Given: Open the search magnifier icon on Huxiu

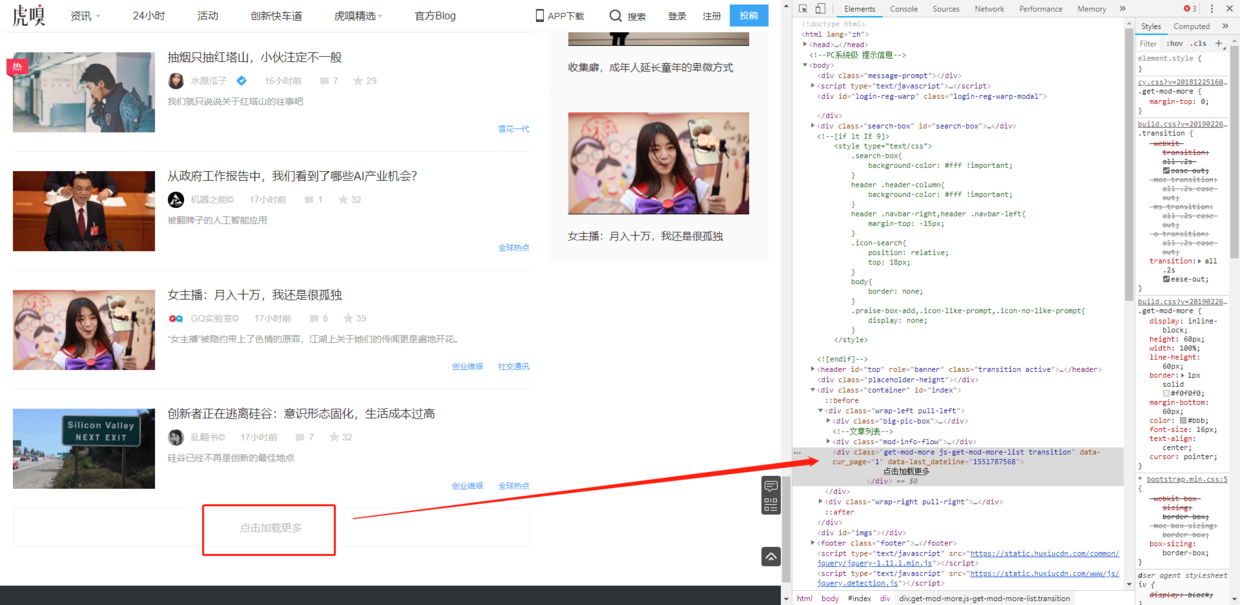Looking at the screenshot, I should [615, 16].
